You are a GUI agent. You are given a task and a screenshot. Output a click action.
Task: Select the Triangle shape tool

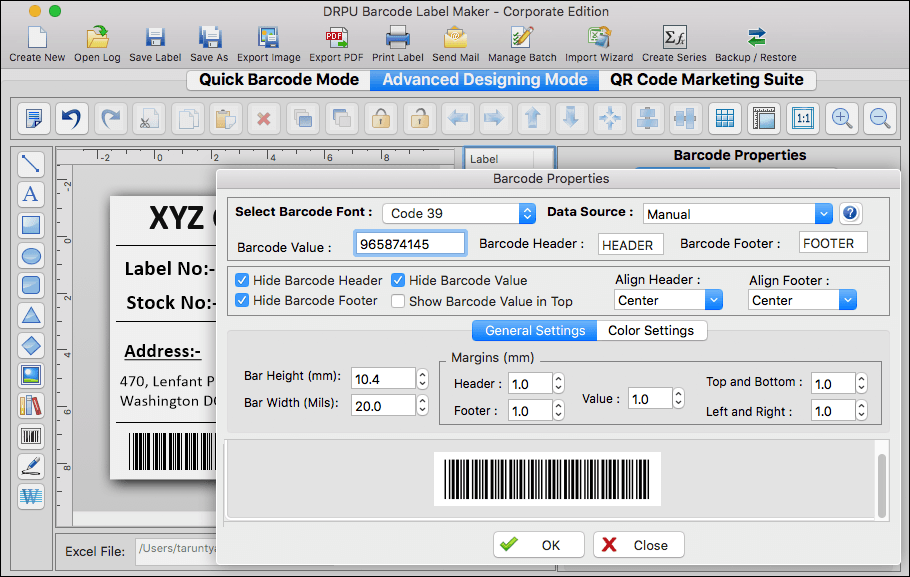(x=31, y=316)
